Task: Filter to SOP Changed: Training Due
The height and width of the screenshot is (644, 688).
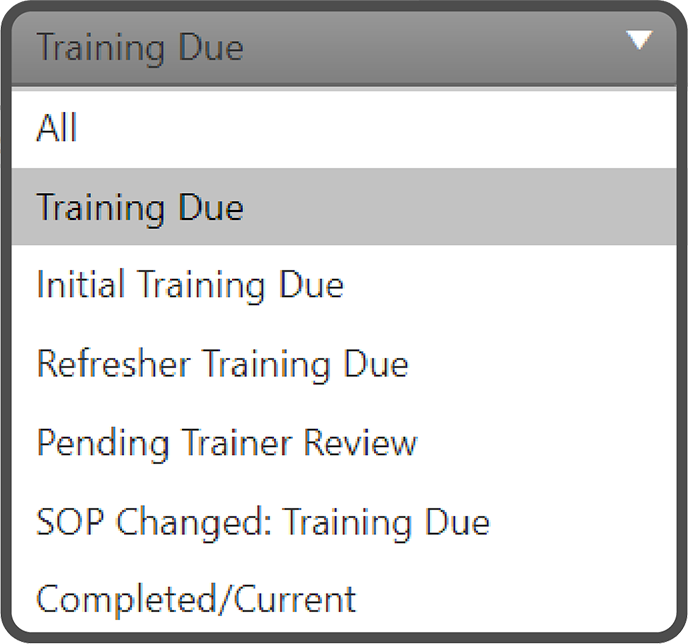Action: [x=263, y=521]
